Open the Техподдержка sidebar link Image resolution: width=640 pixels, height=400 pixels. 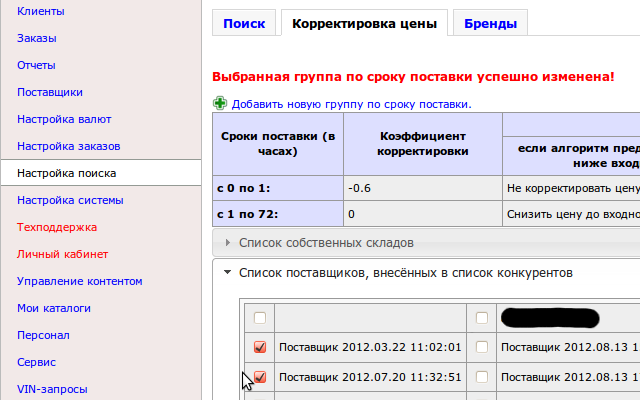[x=57, y=227]
